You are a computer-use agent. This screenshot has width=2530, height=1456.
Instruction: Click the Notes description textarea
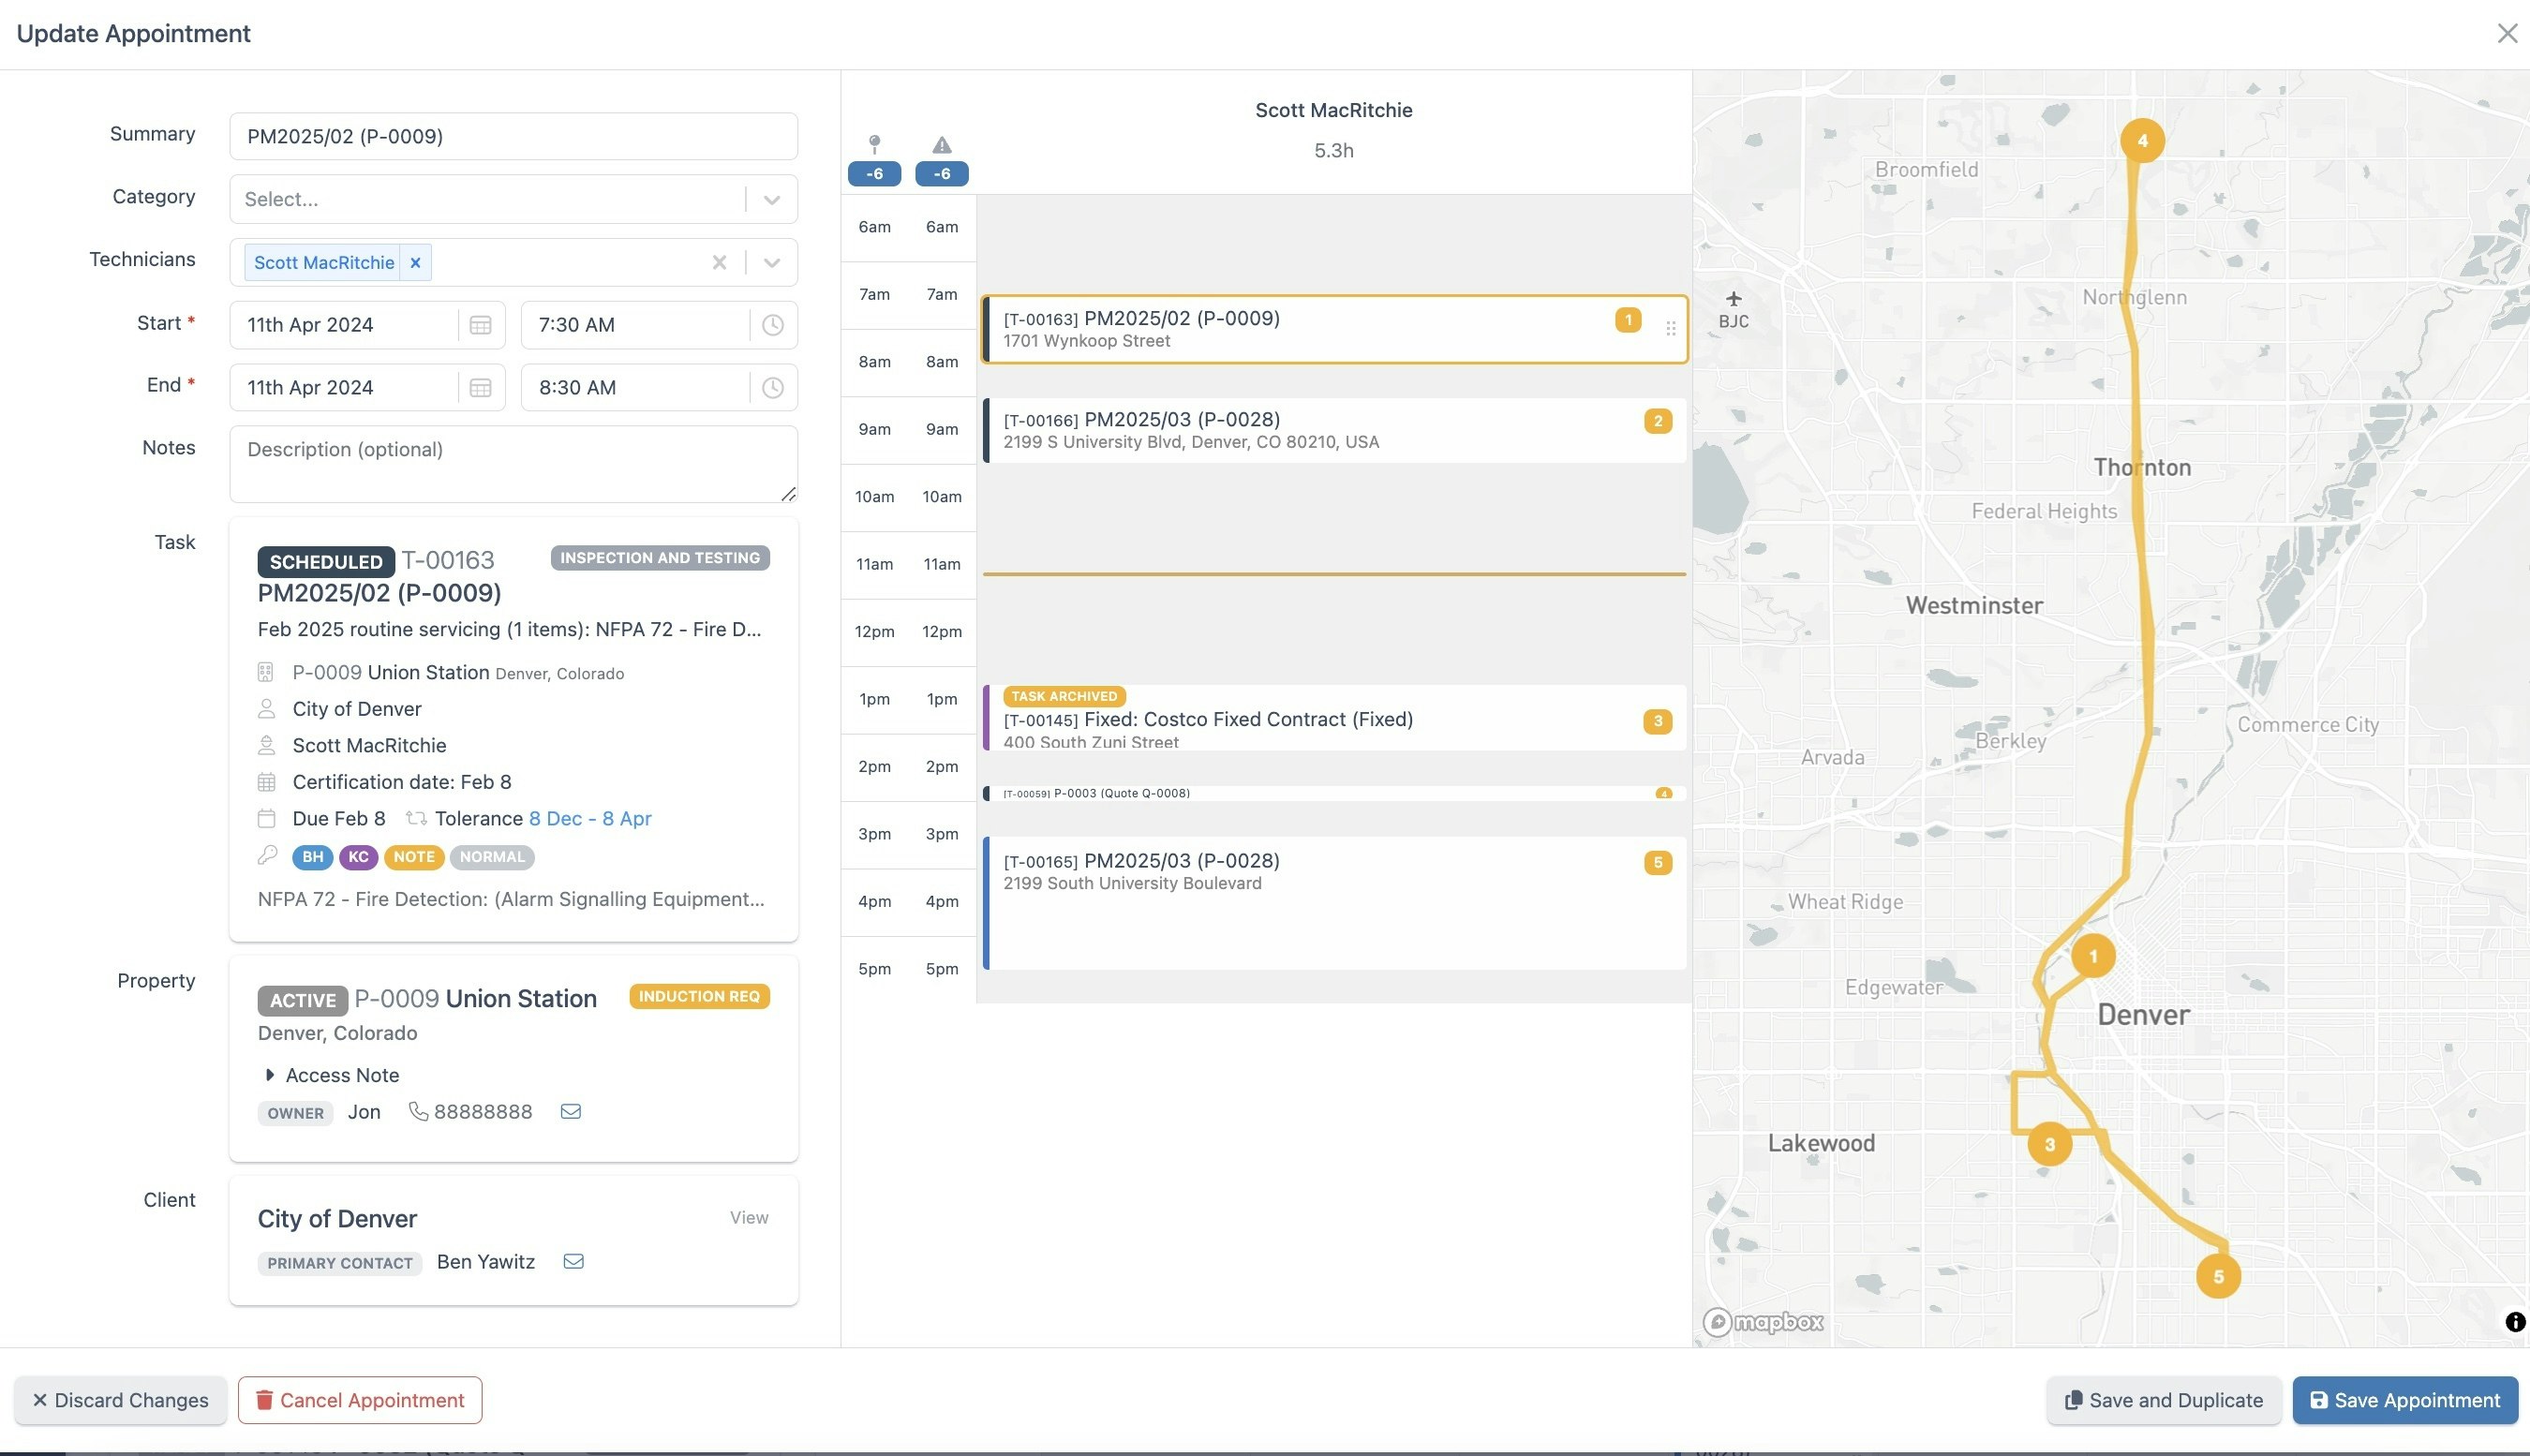(x=513, y=464)
